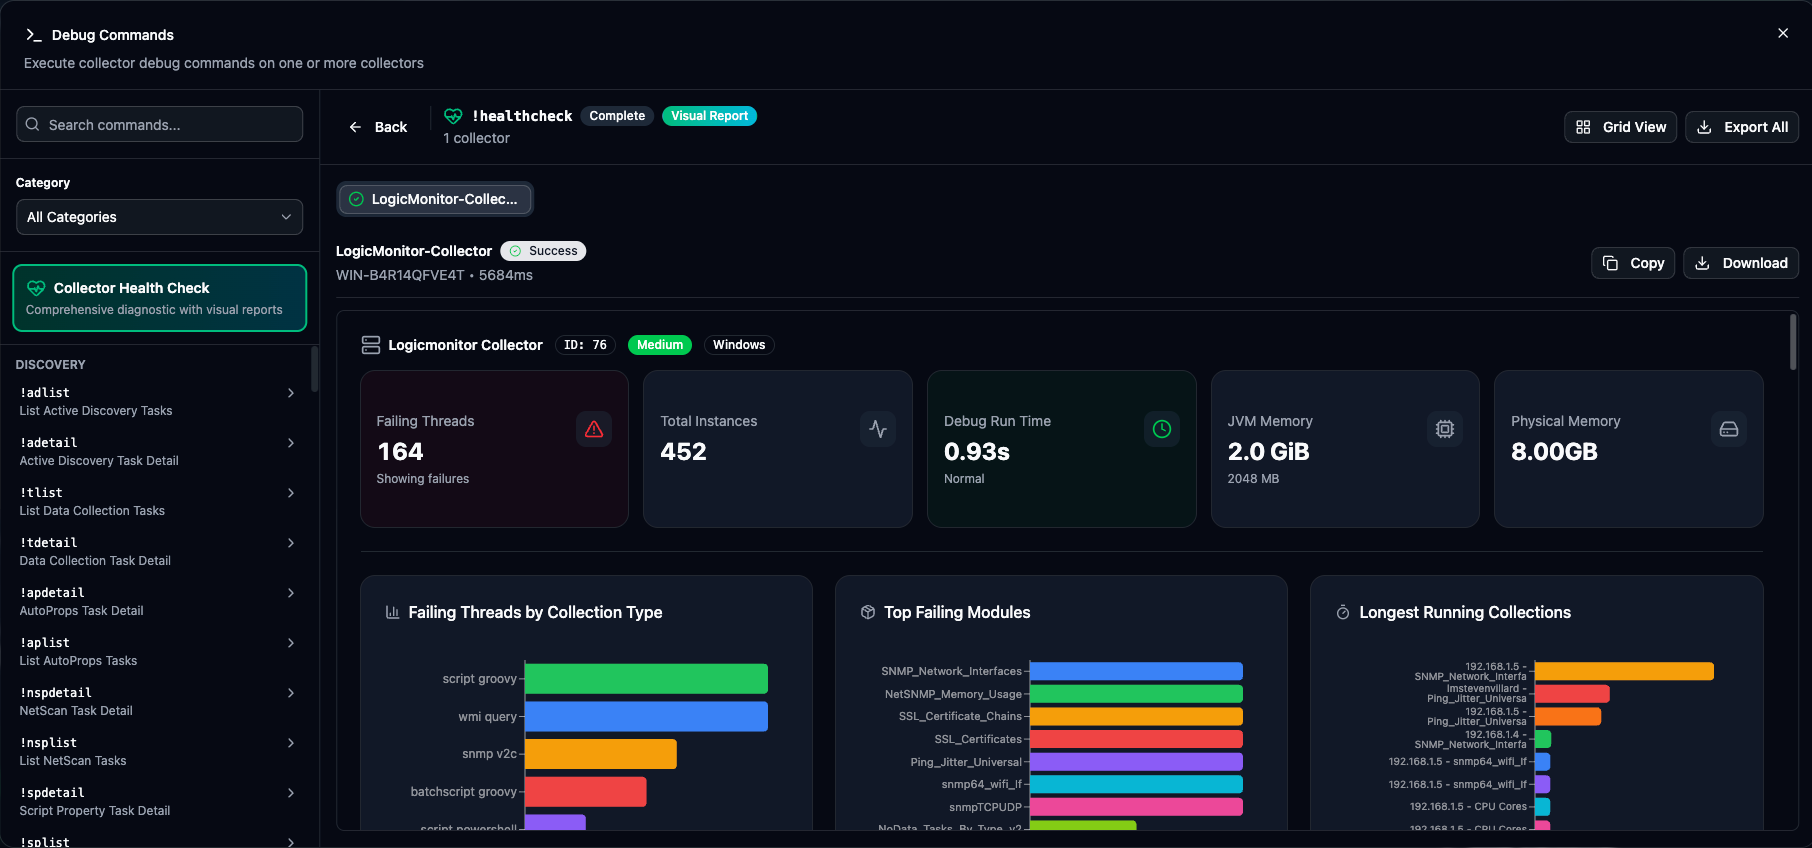Image resolution: width=1812 pixels, height=848 pixels.
Task: Expand the !nspdetail command chevron
Action: 291,693
